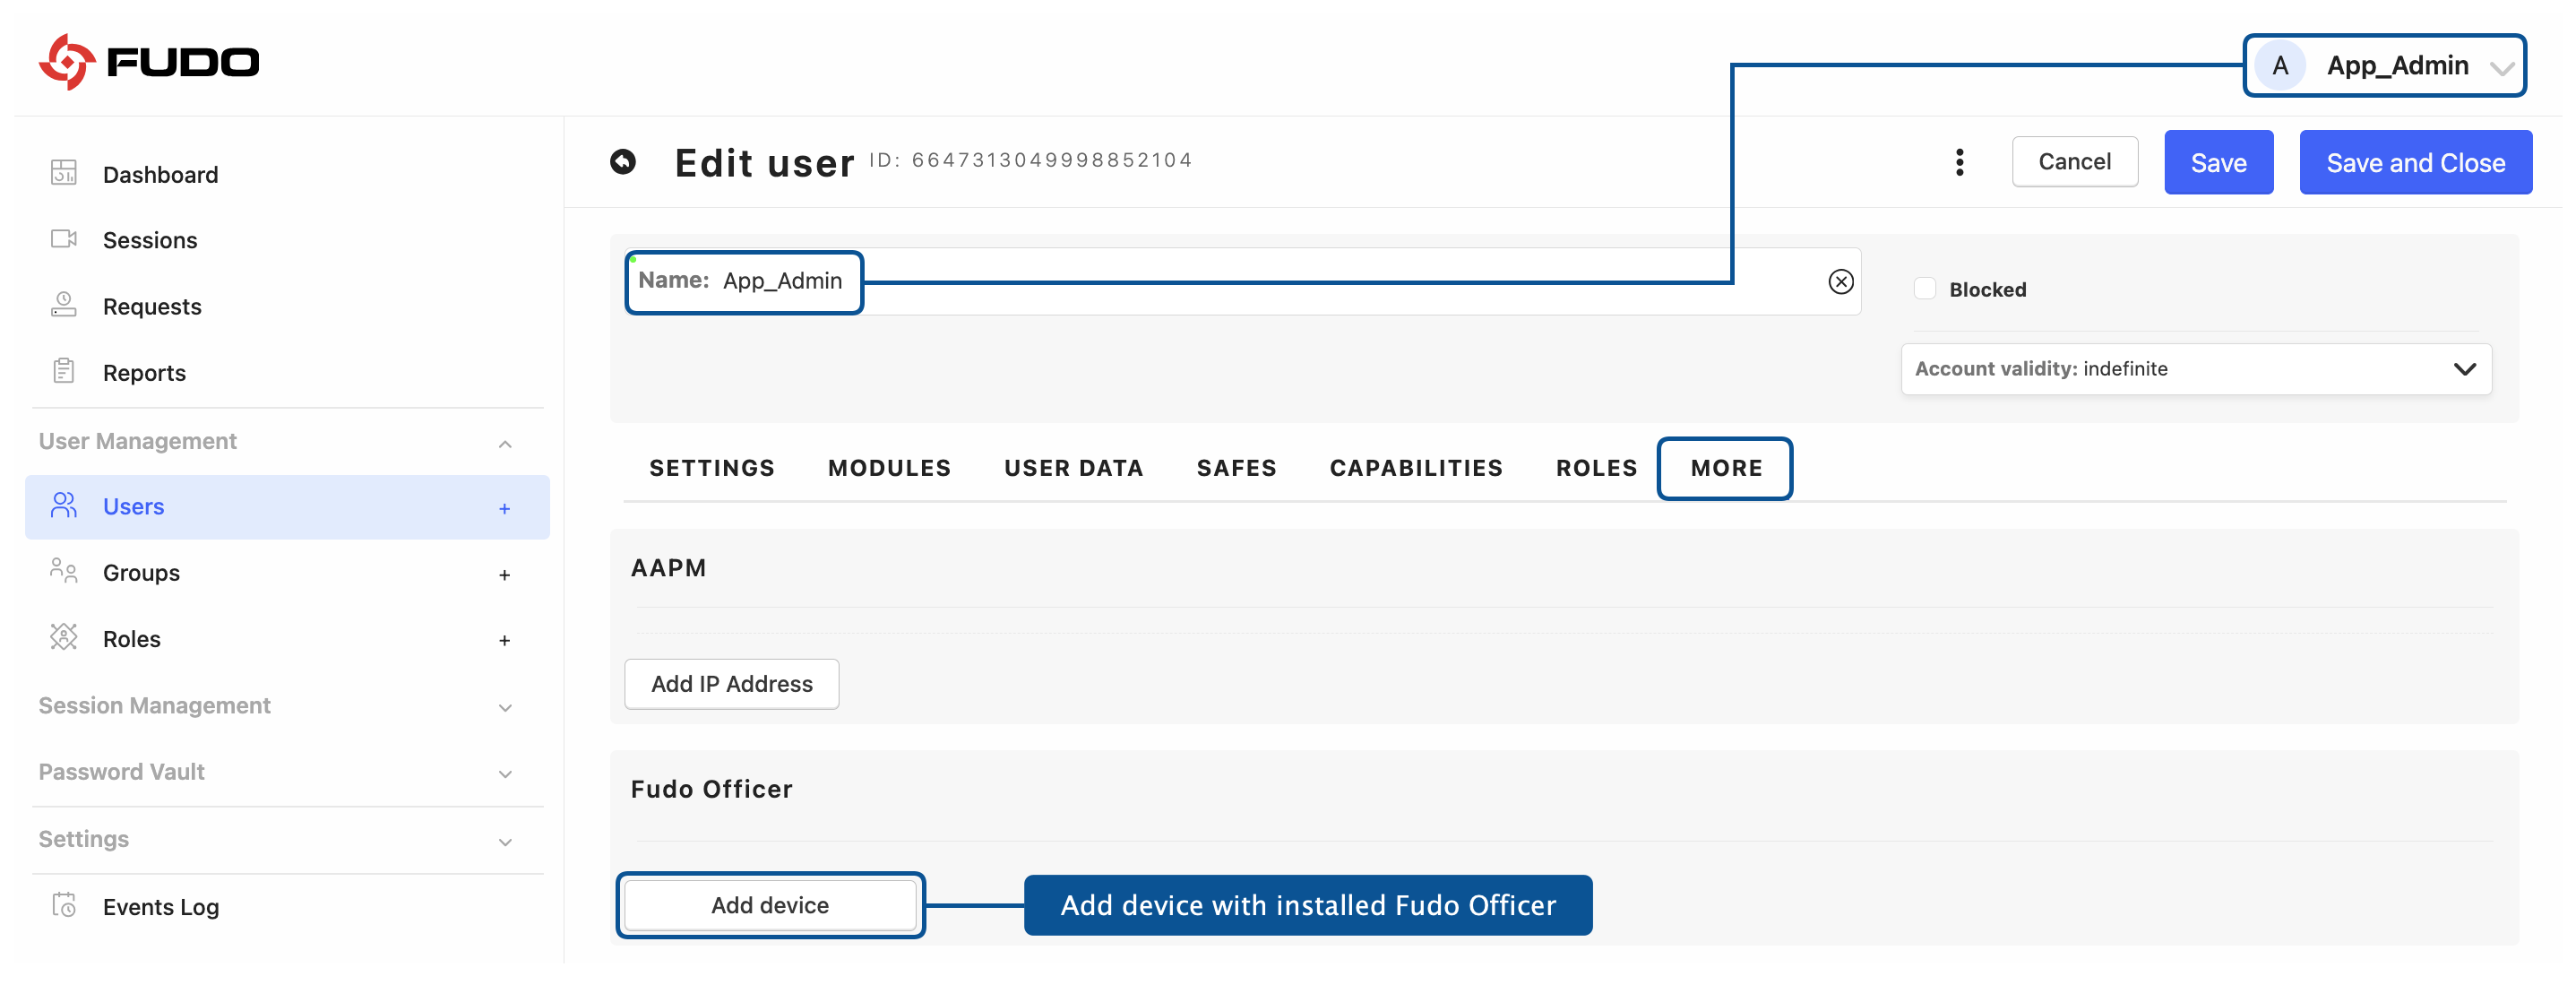The image size is (2576, 985).
Task: Add a new role with plus icon
Action: click(505, 641)
